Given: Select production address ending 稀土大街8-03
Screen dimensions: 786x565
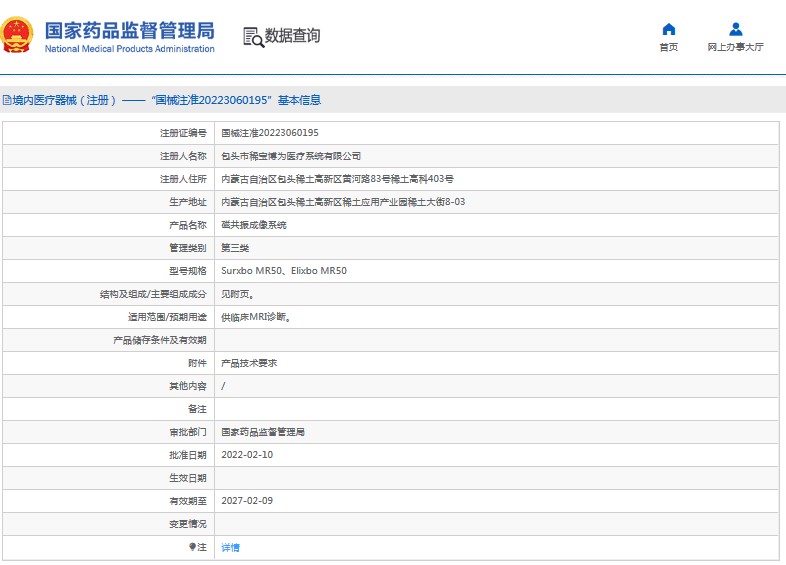Looking at the screenshot, I should (x=343, y=202).
